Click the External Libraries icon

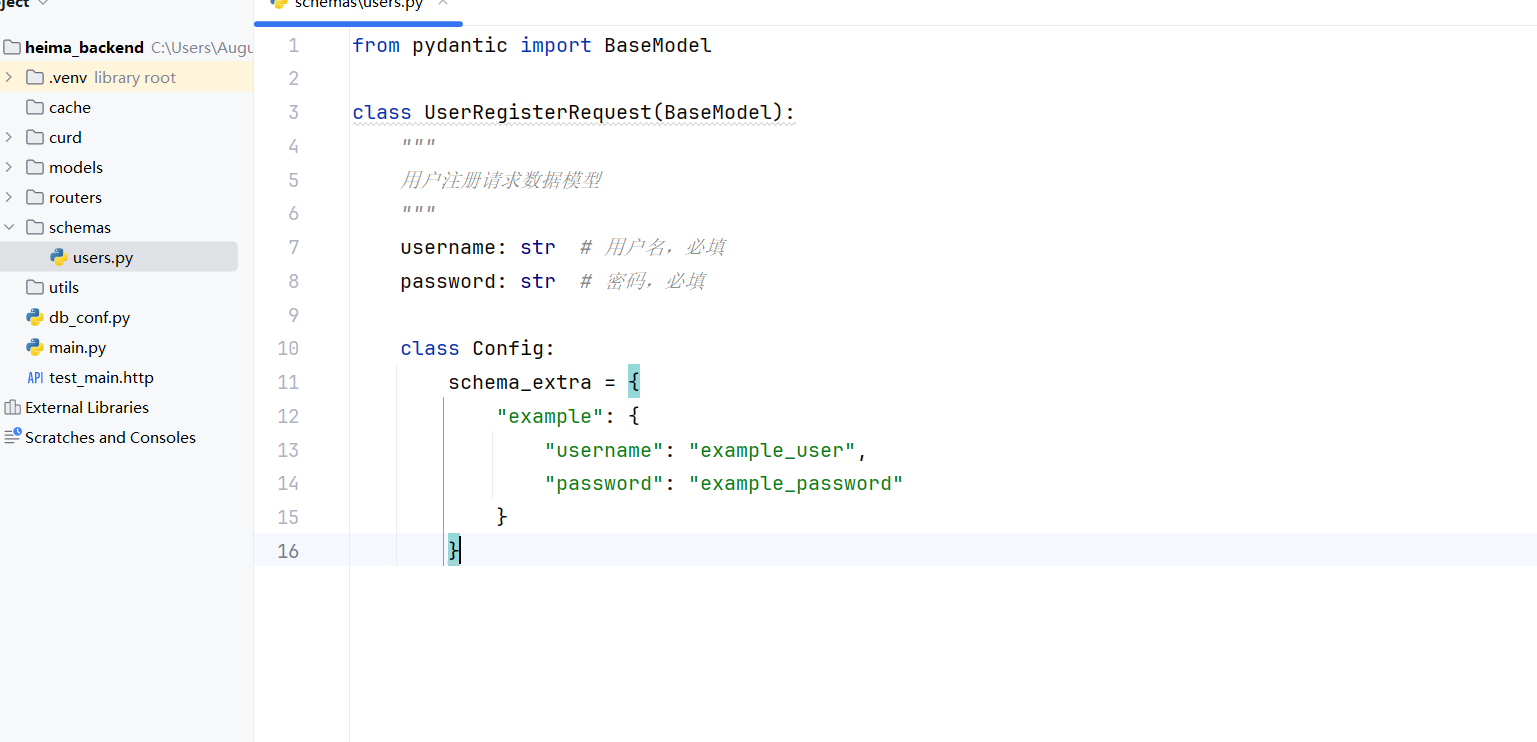[12, 407]
